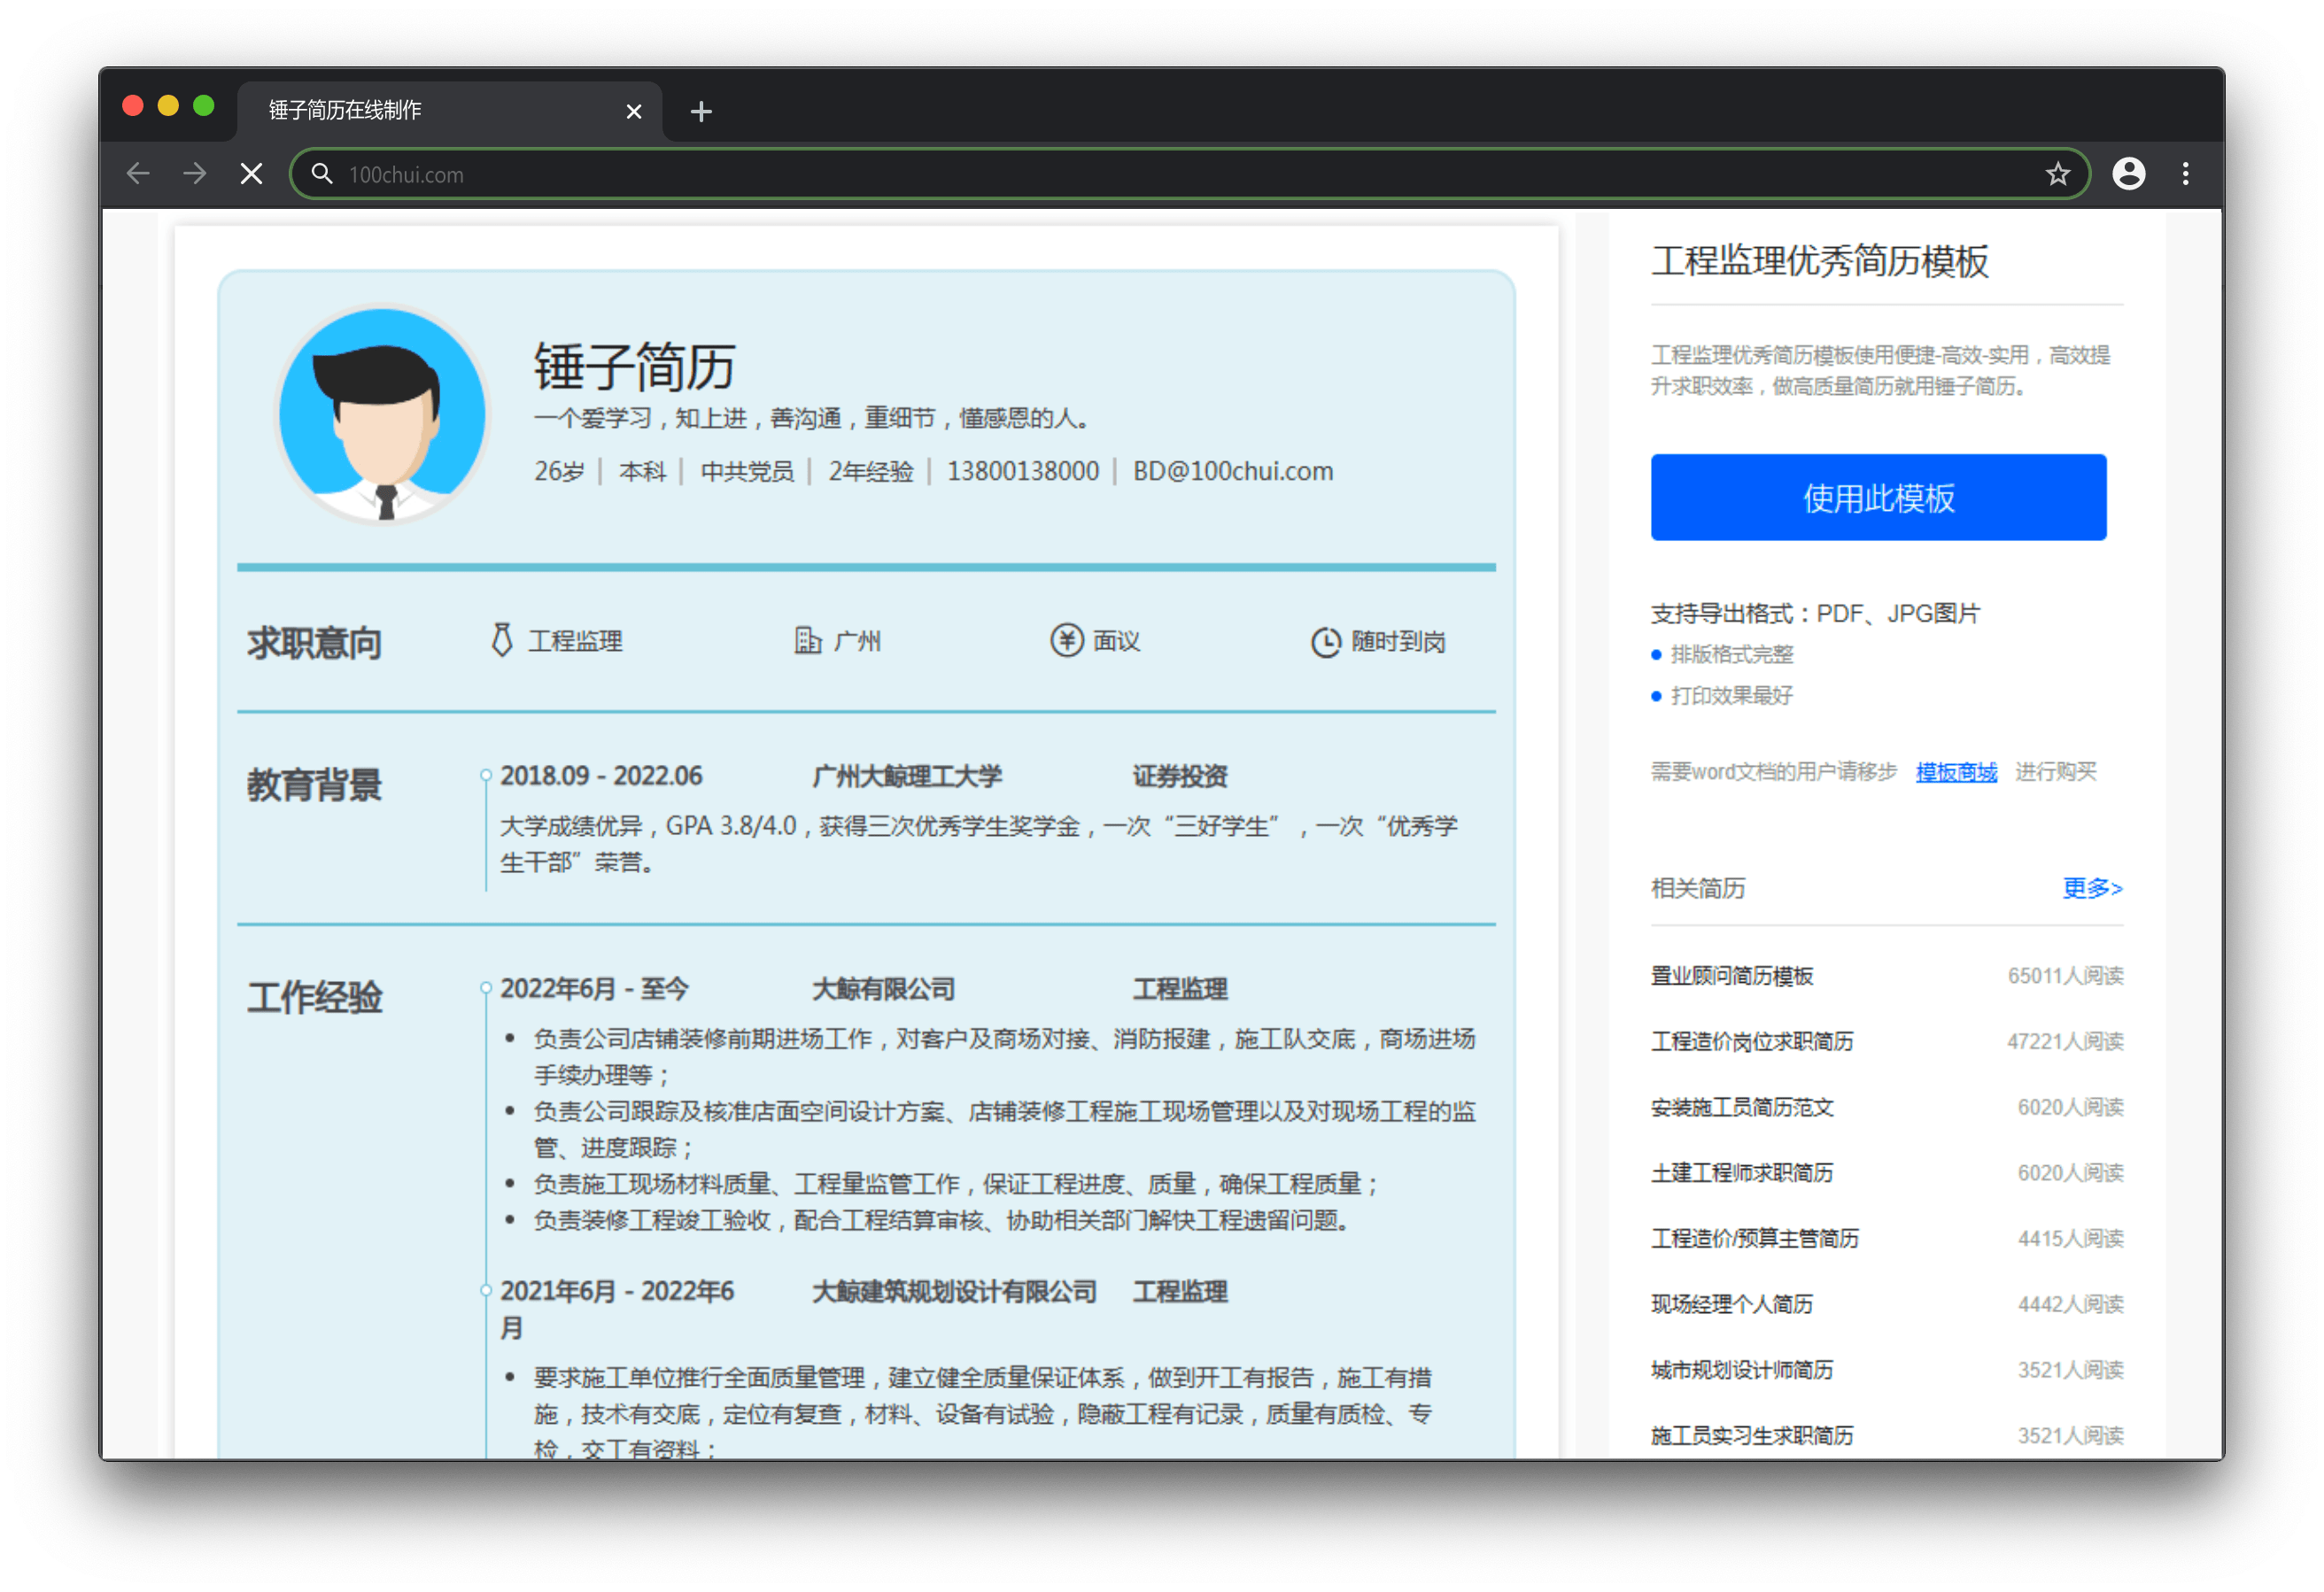The image size is (2324, 1592).
Task: Bookmark page with the star icon
Action: pos(2057,174)
